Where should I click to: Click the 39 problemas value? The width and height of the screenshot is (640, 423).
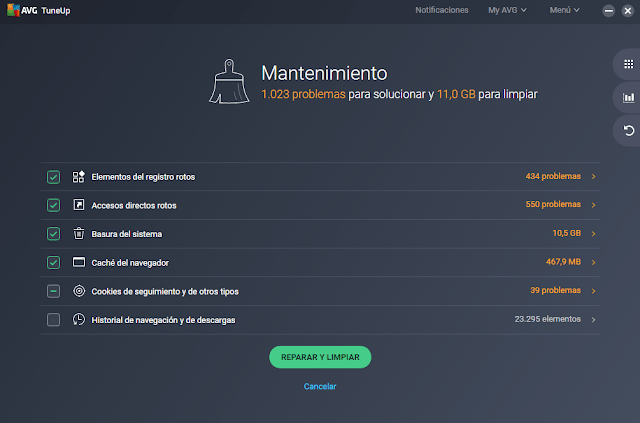pos(556,290)
